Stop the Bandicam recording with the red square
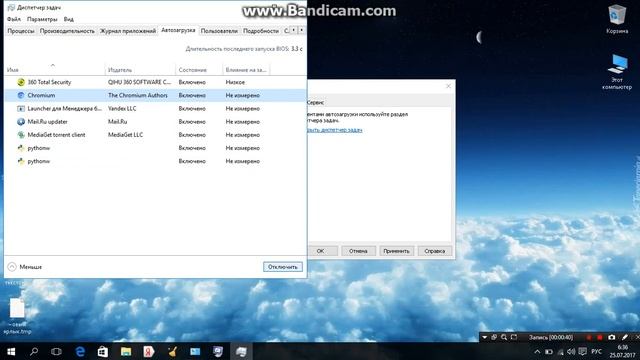The height and width of the screenshot is (360, 640). point(600,338)
